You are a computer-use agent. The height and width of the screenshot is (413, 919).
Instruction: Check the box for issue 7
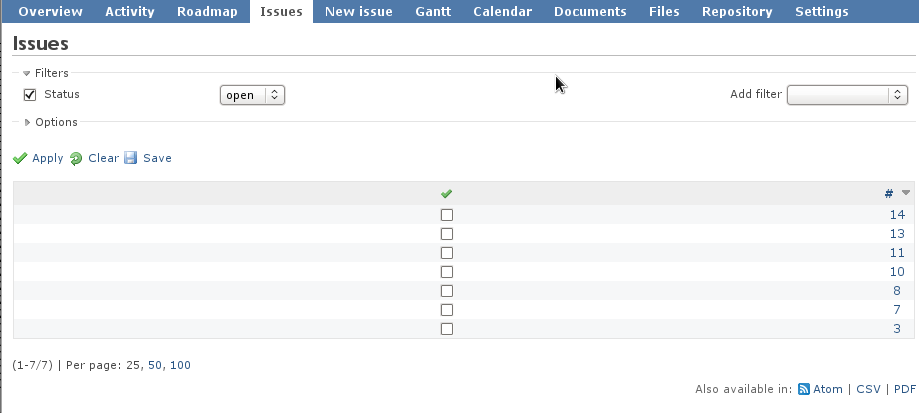point(447,310)
